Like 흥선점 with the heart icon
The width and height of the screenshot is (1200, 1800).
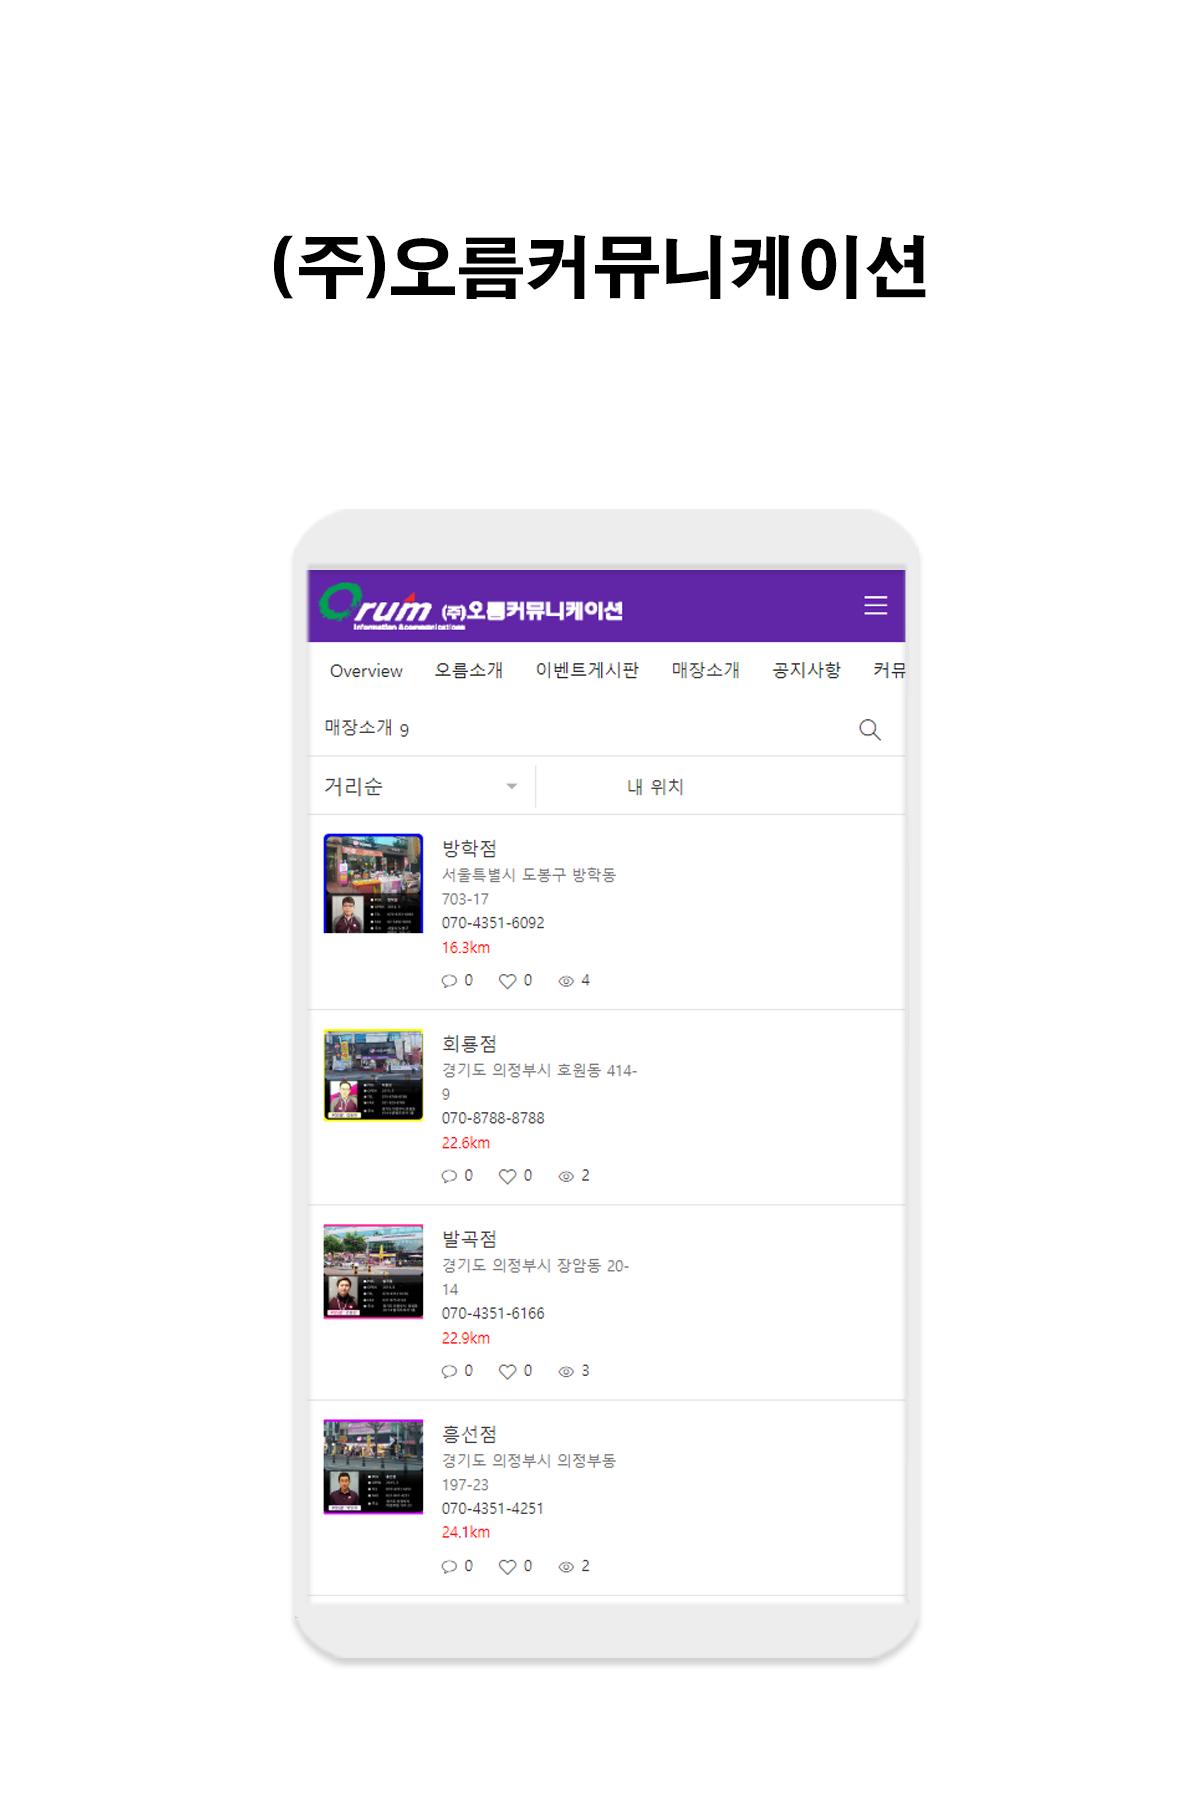507,1566
